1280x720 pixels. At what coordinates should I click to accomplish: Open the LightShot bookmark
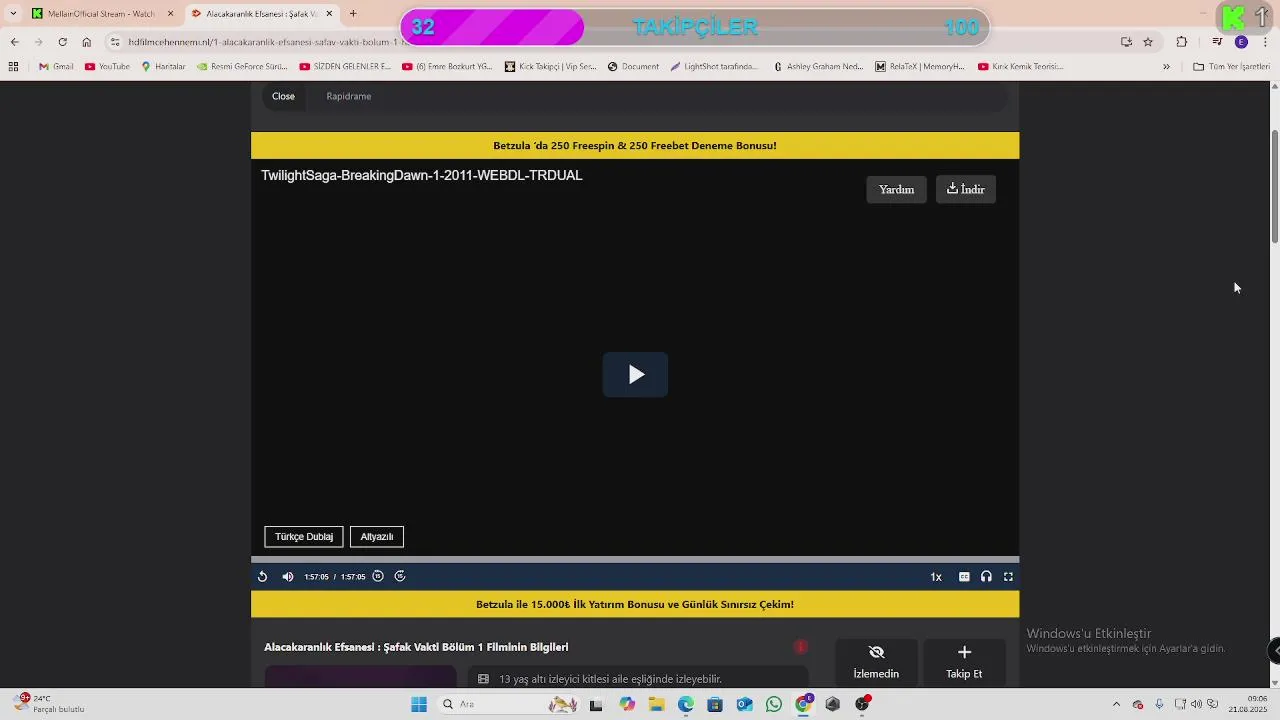(714, 67)
